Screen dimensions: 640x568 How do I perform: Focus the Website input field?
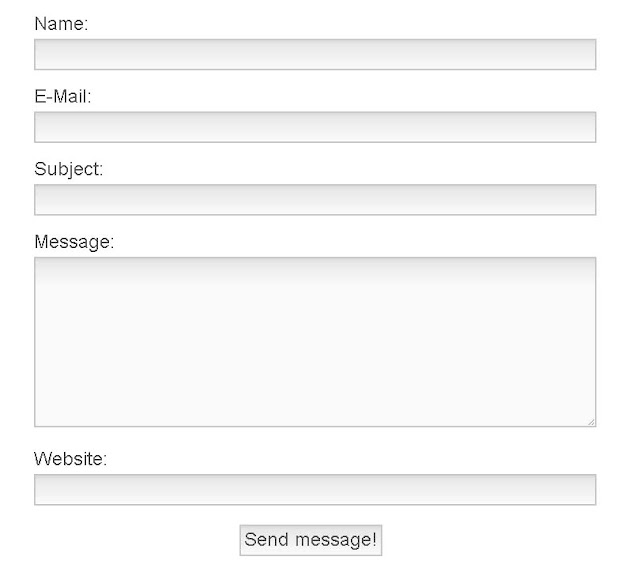tap(315, 490)
